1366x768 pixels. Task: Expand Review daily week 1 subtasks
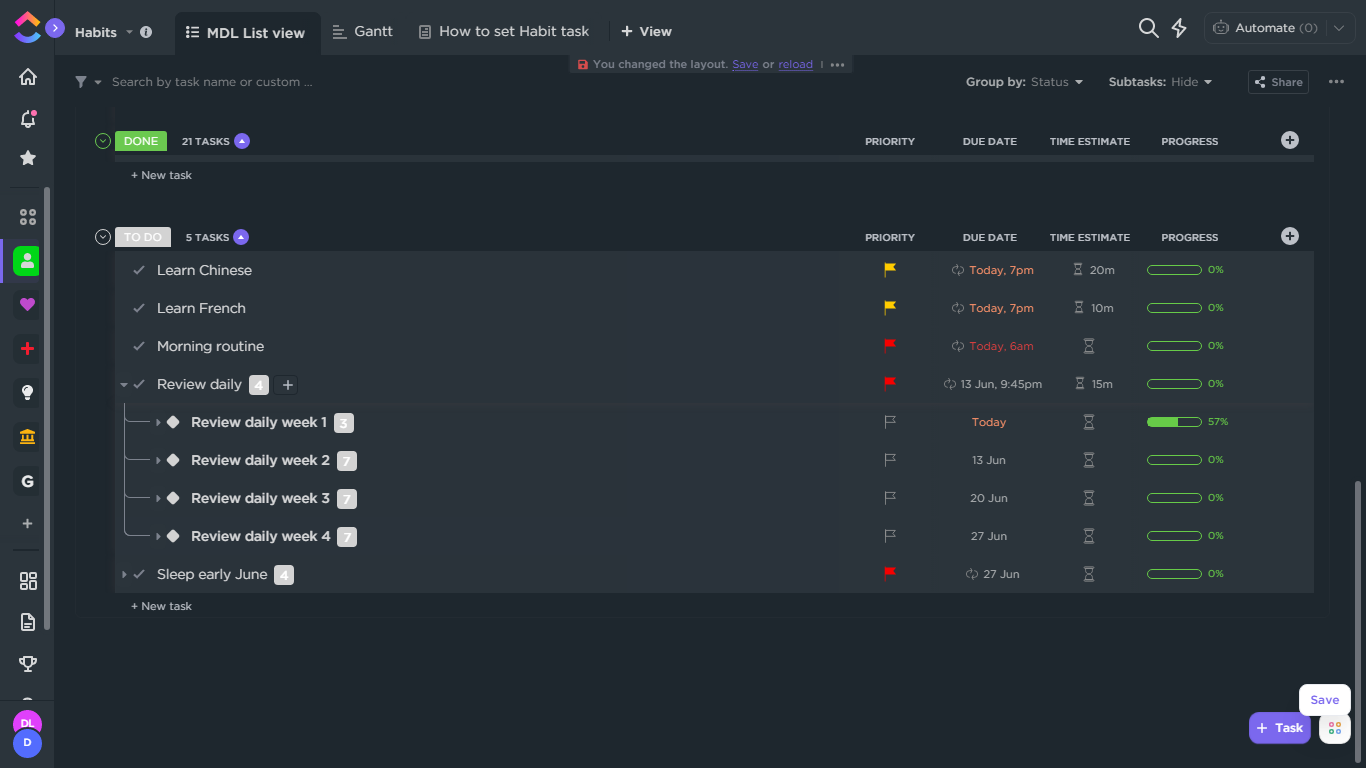(158, 422)
